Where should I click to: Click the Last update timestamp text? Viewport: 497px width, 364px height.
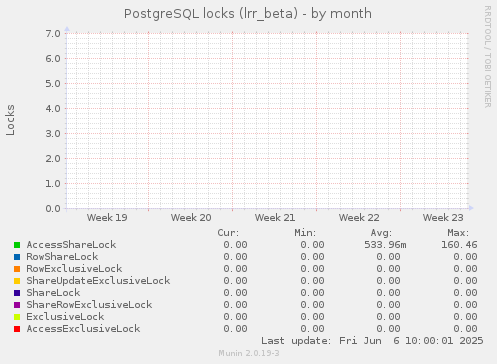tap(372, 341)
